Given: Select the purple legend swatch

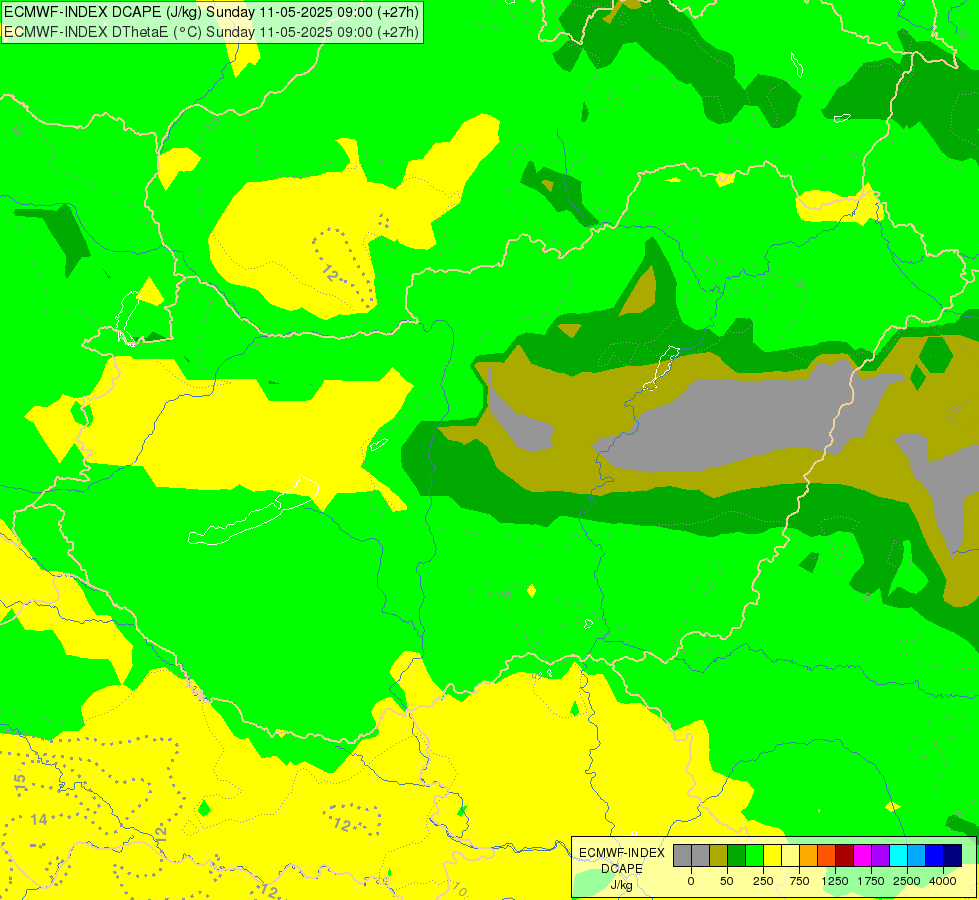Looking at the screenshot, I should pos(881,856).
